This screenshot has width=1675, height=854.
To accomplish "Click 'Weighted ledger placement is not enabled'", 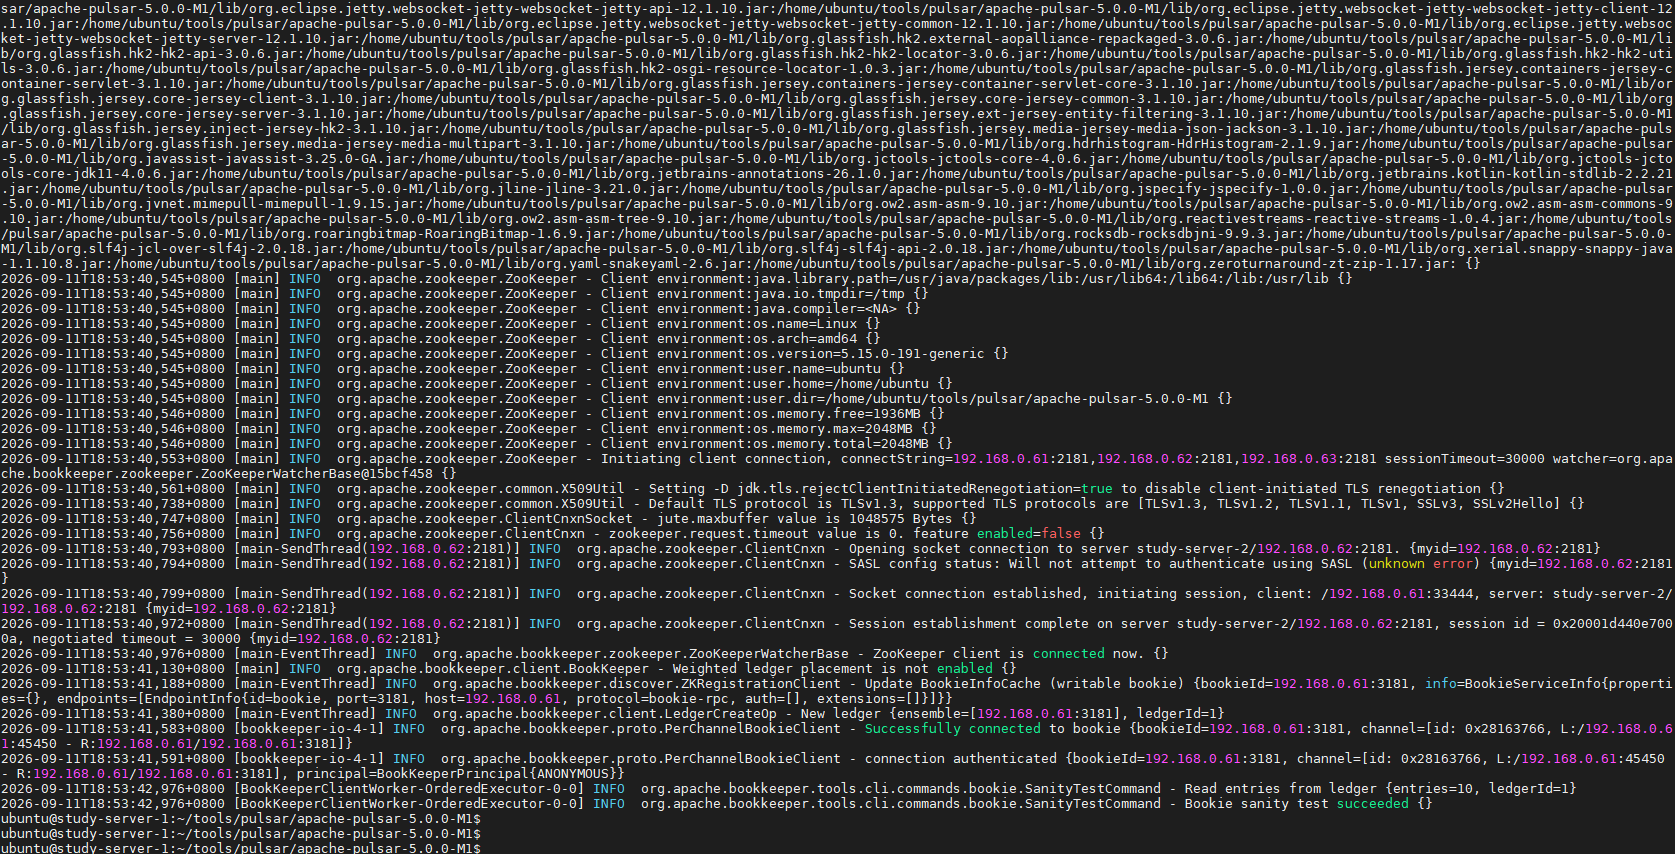I will [x=833, y=669].
